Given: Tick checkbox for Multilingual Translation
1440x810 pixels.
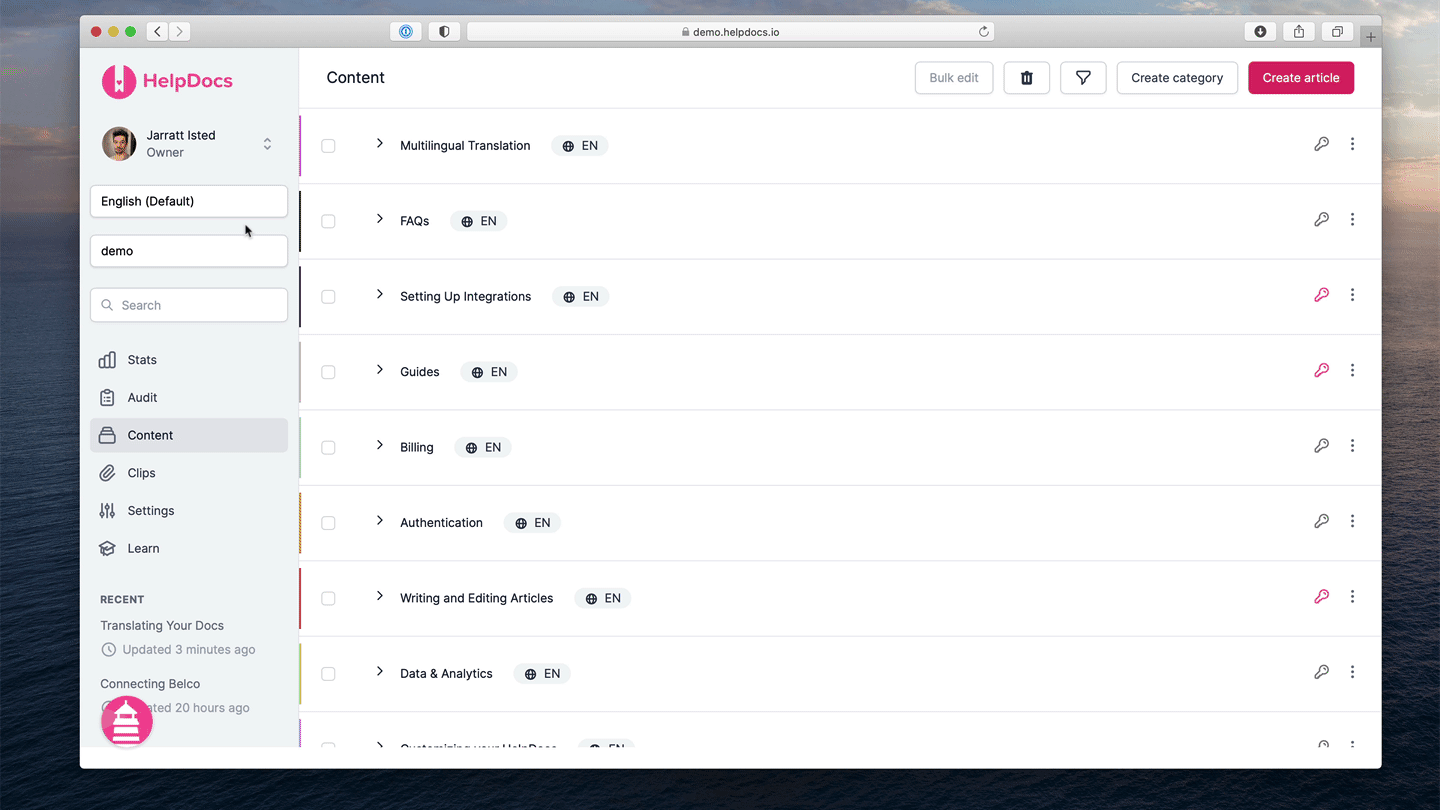Looking at the screenshot, I should coord(328,146).
